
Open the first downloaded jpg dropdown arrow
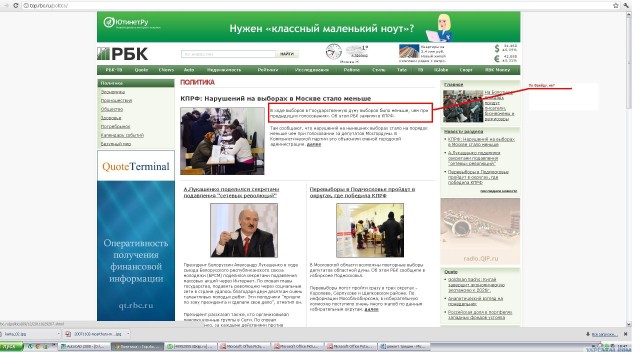pos(58,334)
